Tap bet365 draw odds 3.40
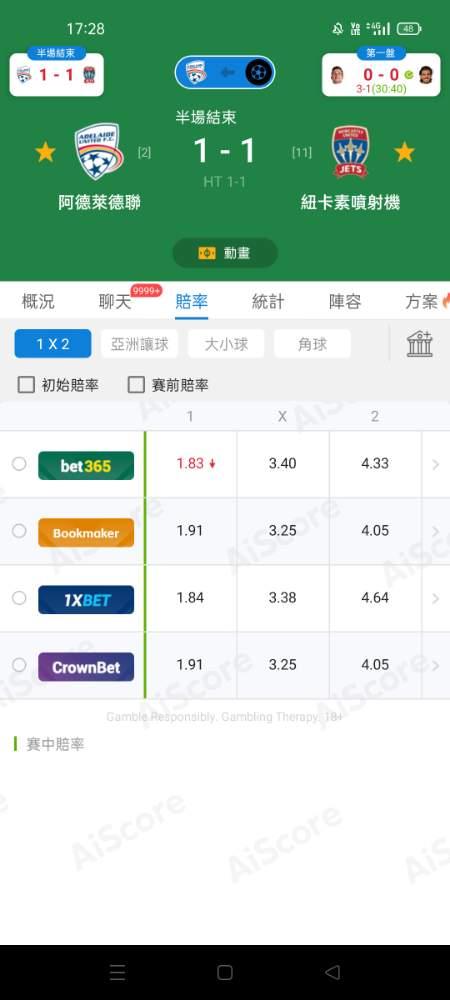450x1000 pixels. pyautogui.click(x=282, y=464)
